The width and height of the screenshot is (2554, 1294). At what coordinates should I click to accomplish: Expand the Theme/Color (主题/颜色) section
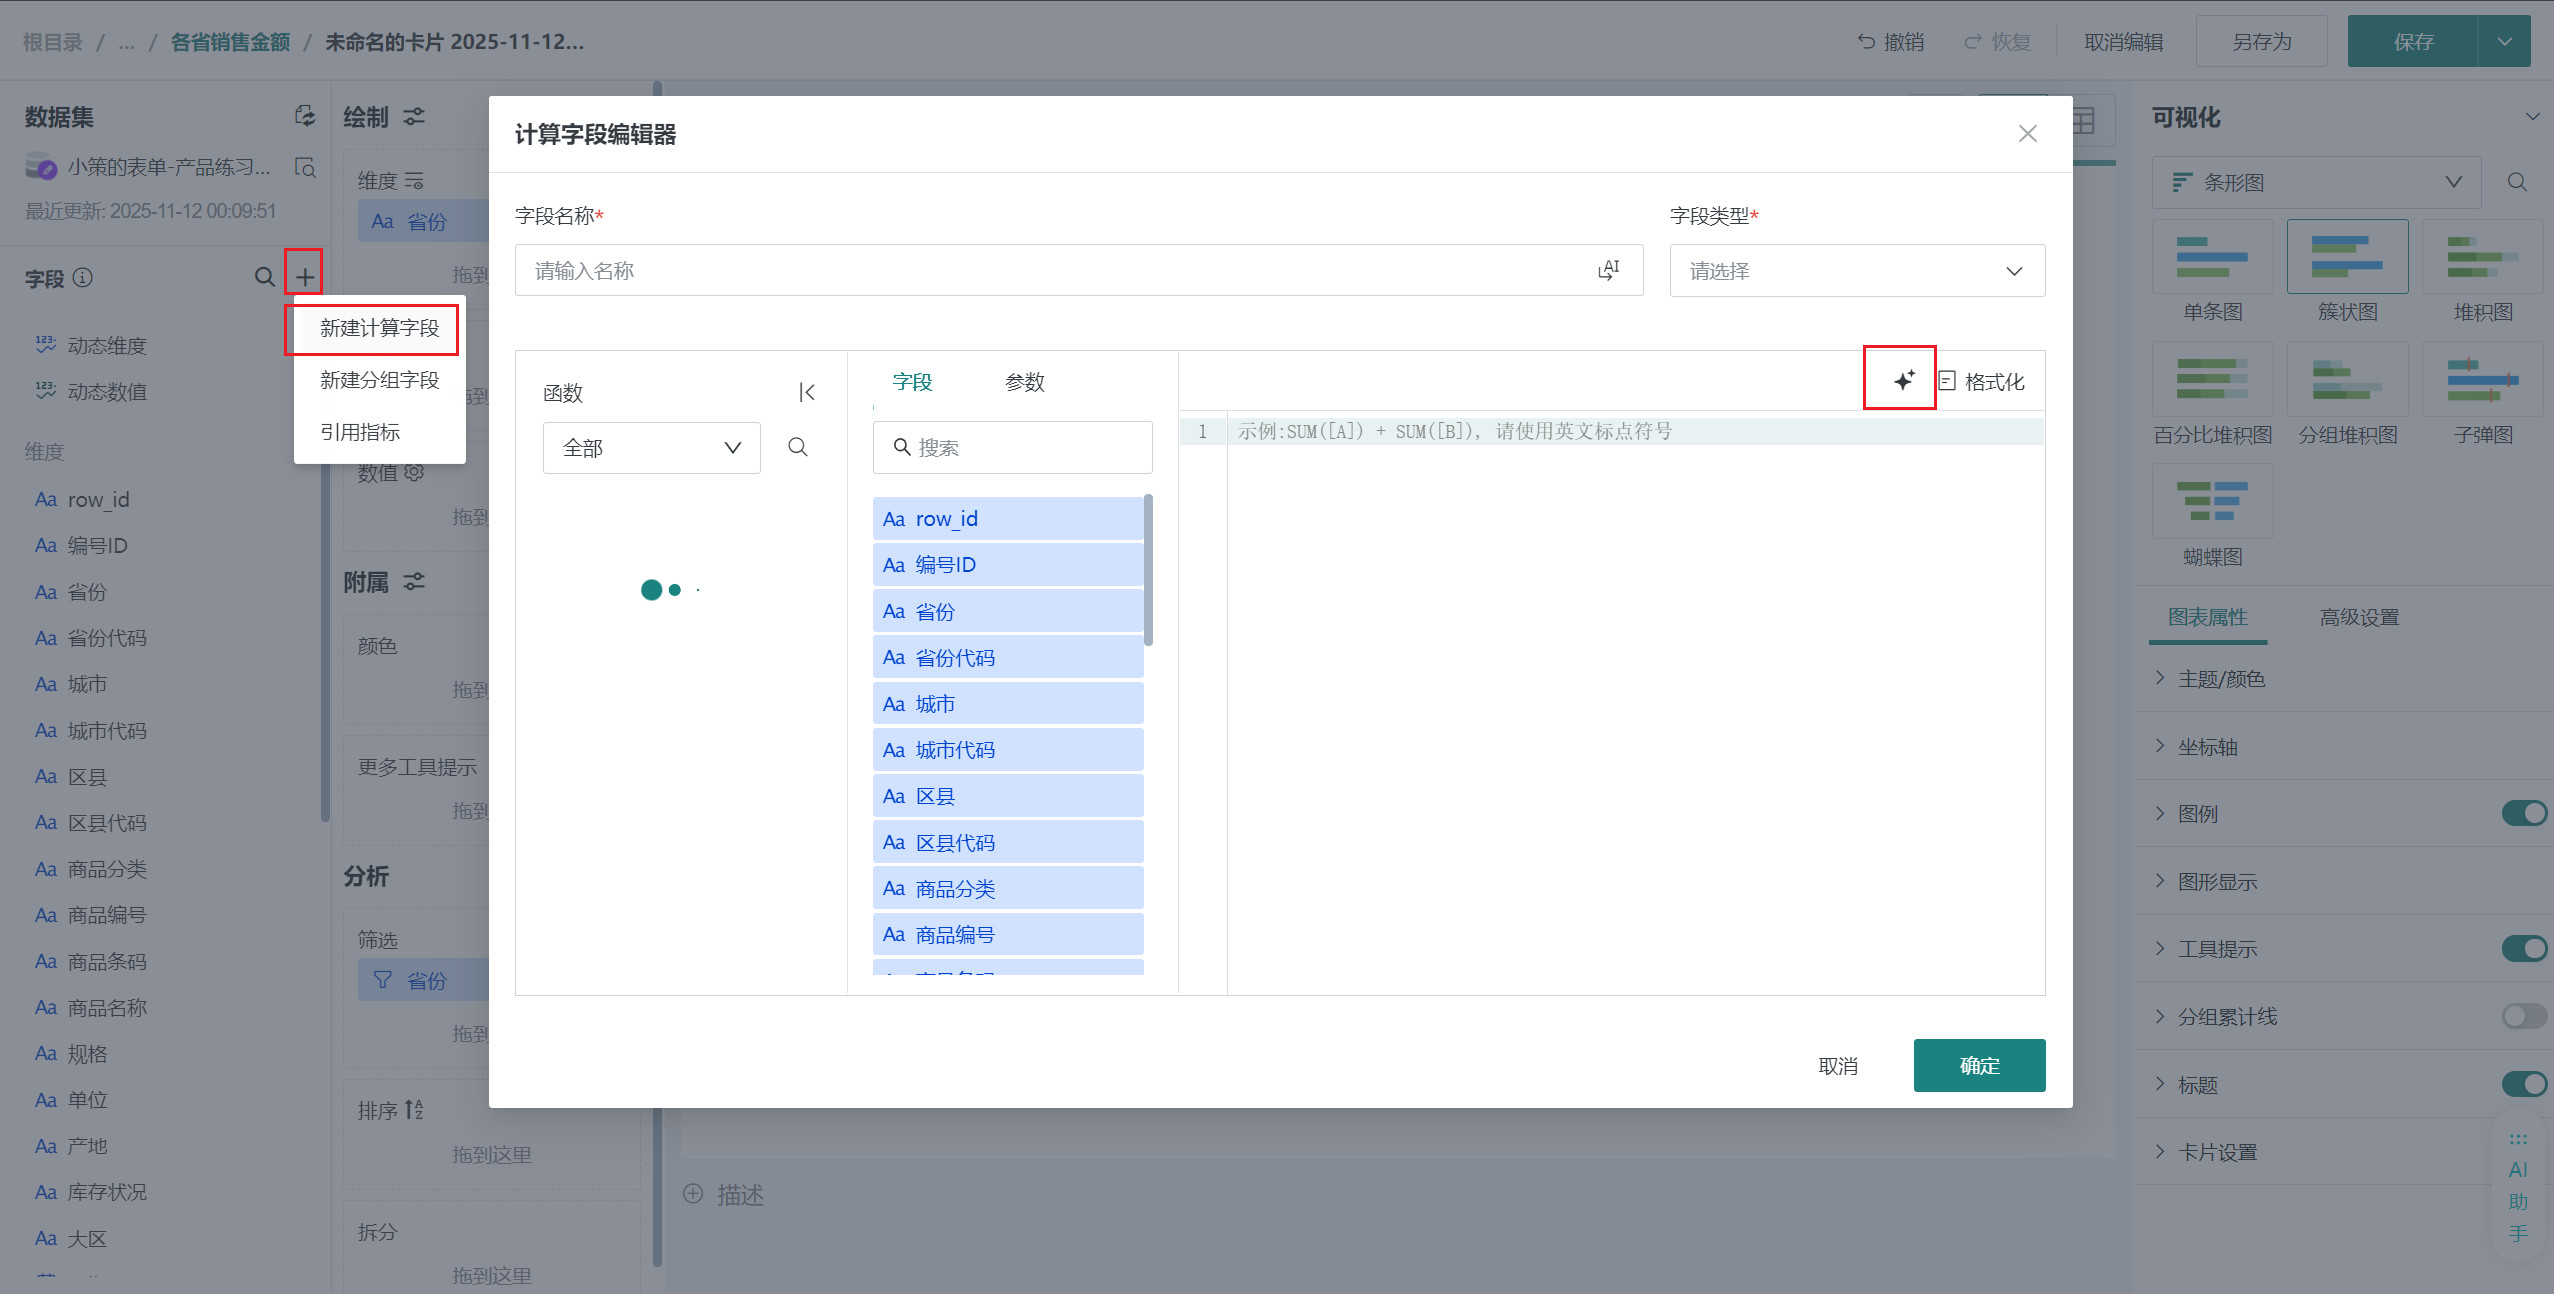(x=2220, y=679)
